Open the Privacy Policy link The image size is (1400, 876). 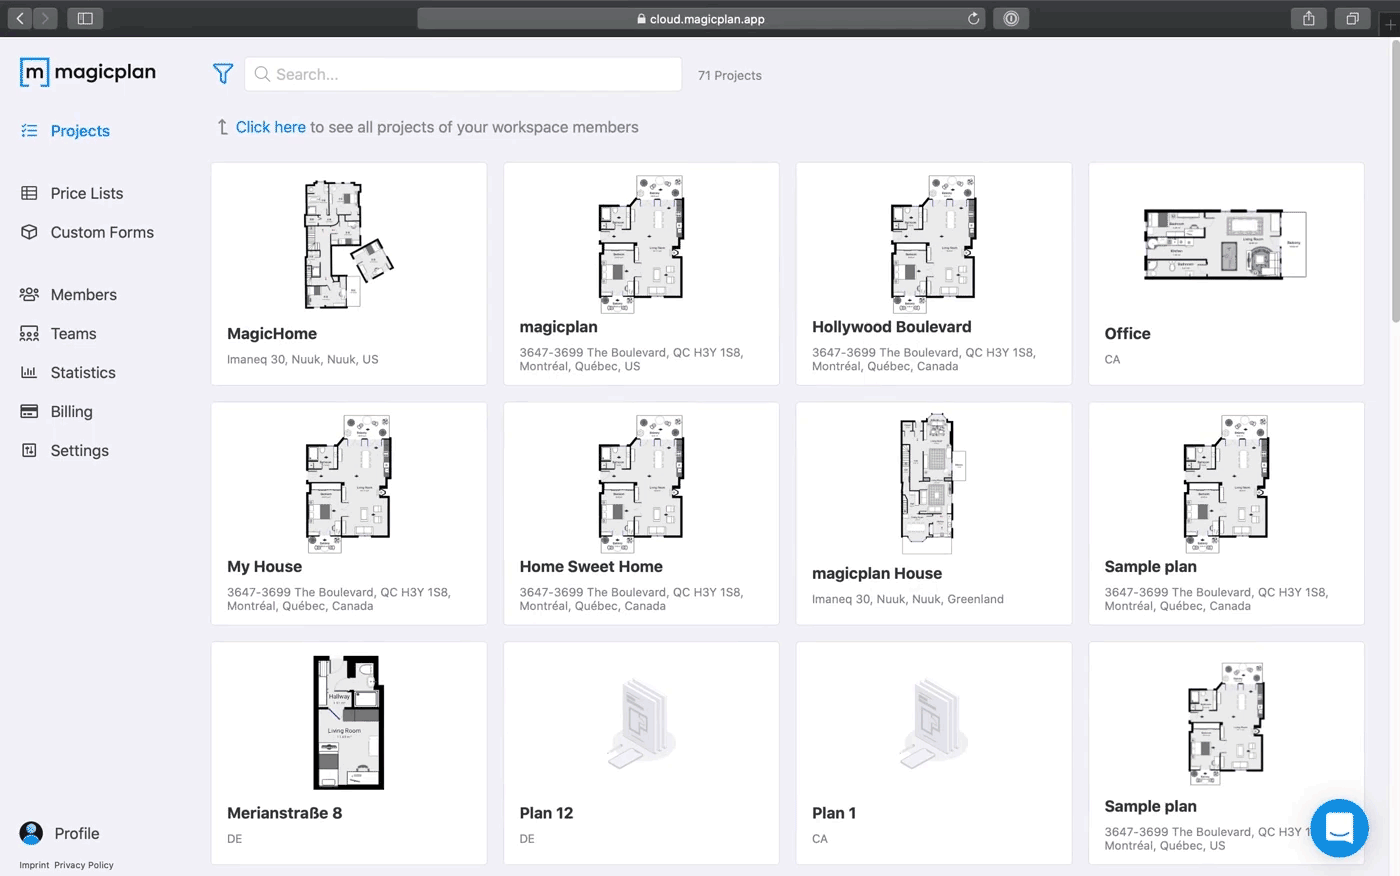(x=84, y=864)
